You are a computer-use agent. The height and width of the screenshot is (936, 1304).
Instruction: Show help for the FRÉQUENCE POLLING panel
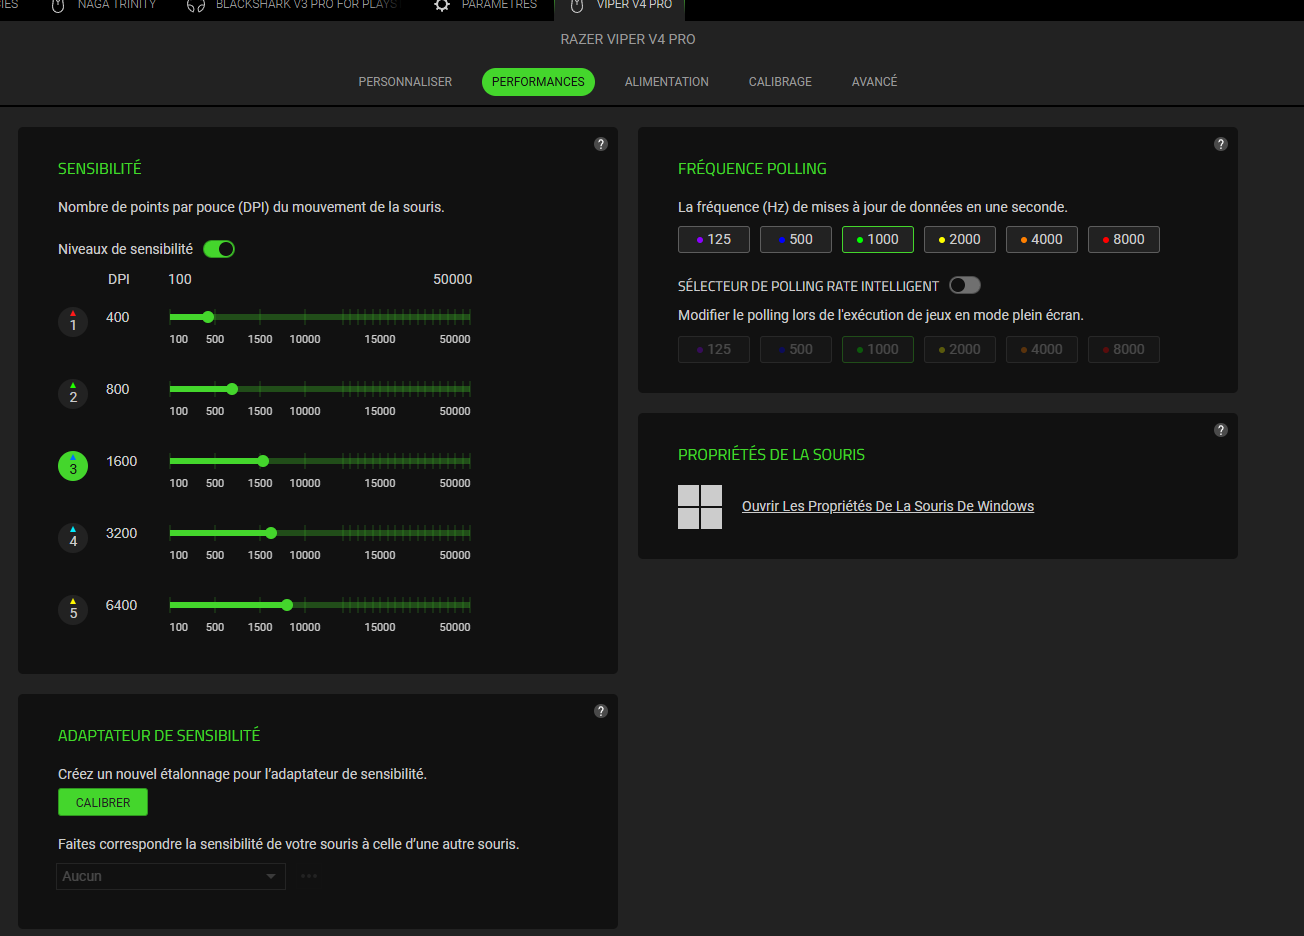(1221, 144)
